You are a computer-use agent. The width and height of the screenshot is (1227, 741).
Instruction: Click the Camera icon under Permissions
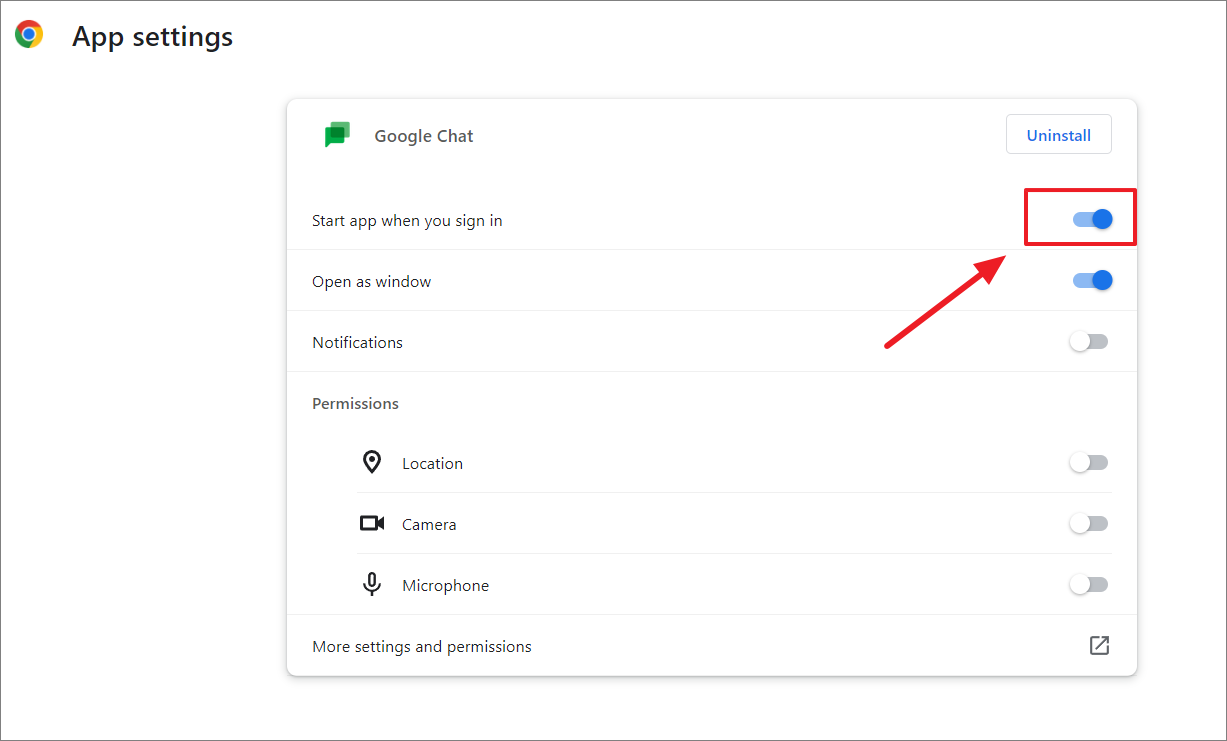(372, 522)
